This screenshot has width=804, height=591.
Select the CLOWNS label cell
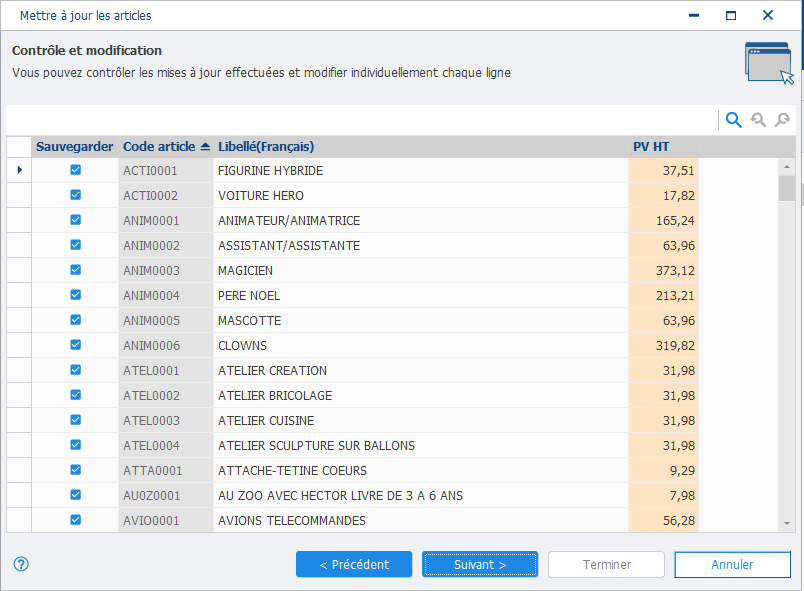coord(421,345)
